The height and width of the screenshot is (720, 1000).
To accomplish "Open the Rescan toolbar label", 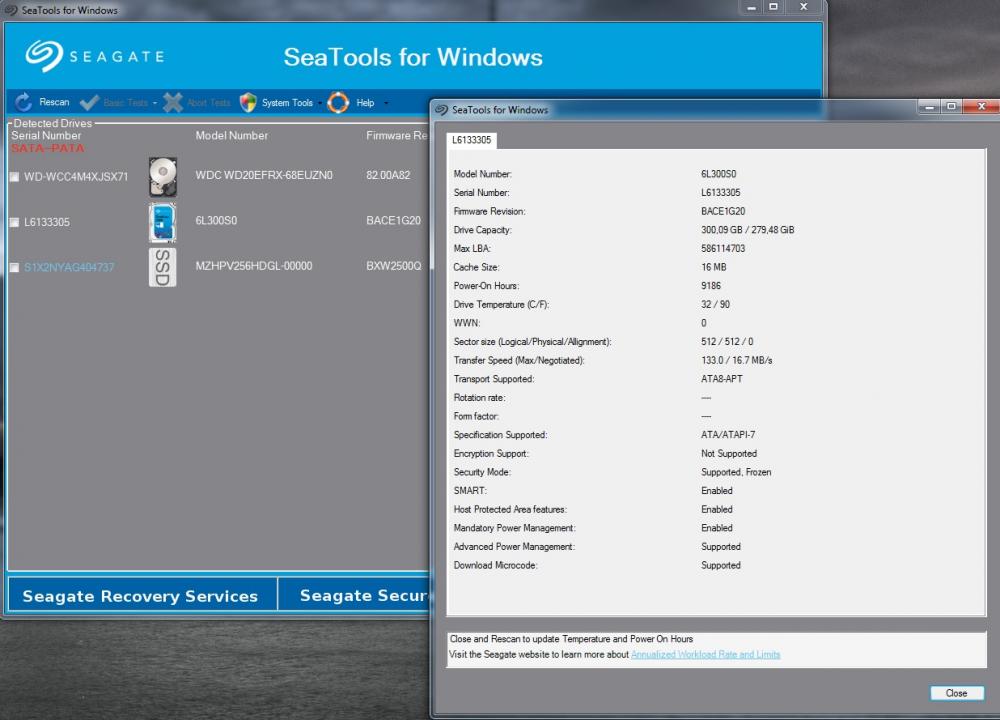I will [55, 102].
